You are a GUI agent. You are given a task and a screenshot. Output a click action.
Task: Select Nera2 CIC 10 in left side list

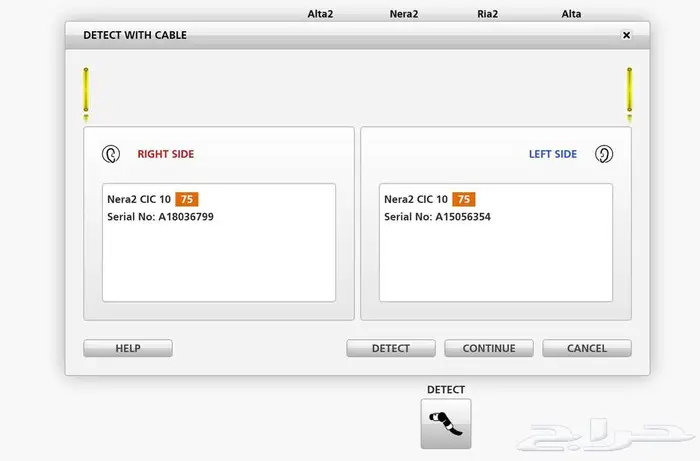click(x=416, y=200)
